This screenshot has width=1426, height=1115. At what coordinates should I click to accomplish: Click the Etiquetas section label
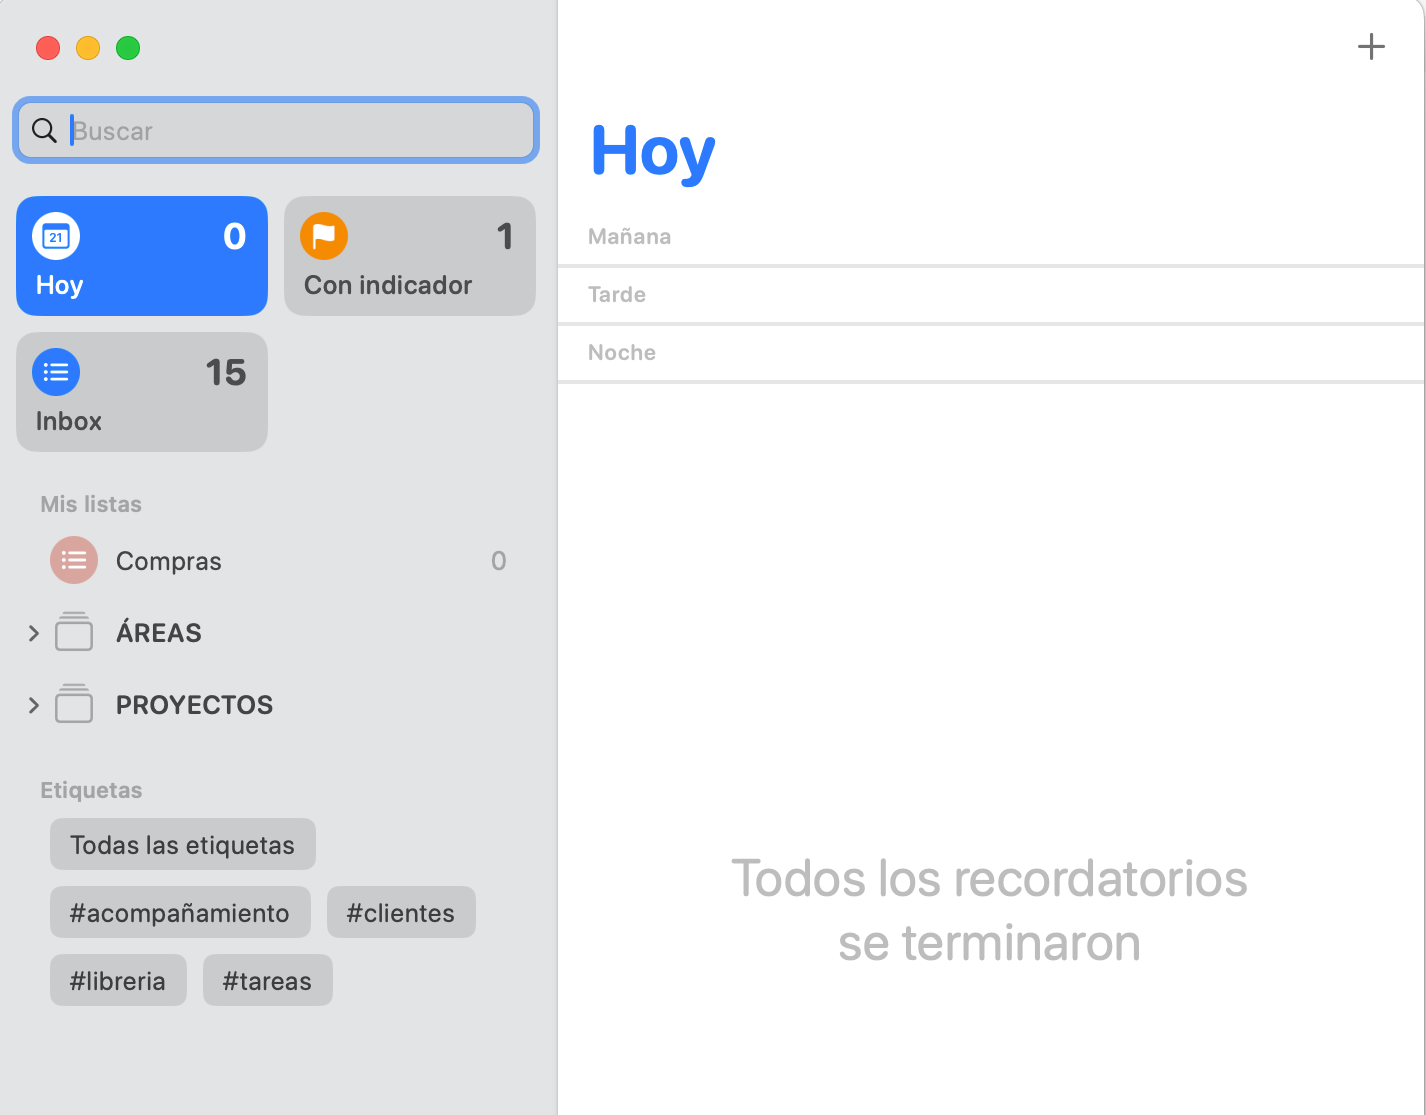pyautogui.click(x=91, y=790)
